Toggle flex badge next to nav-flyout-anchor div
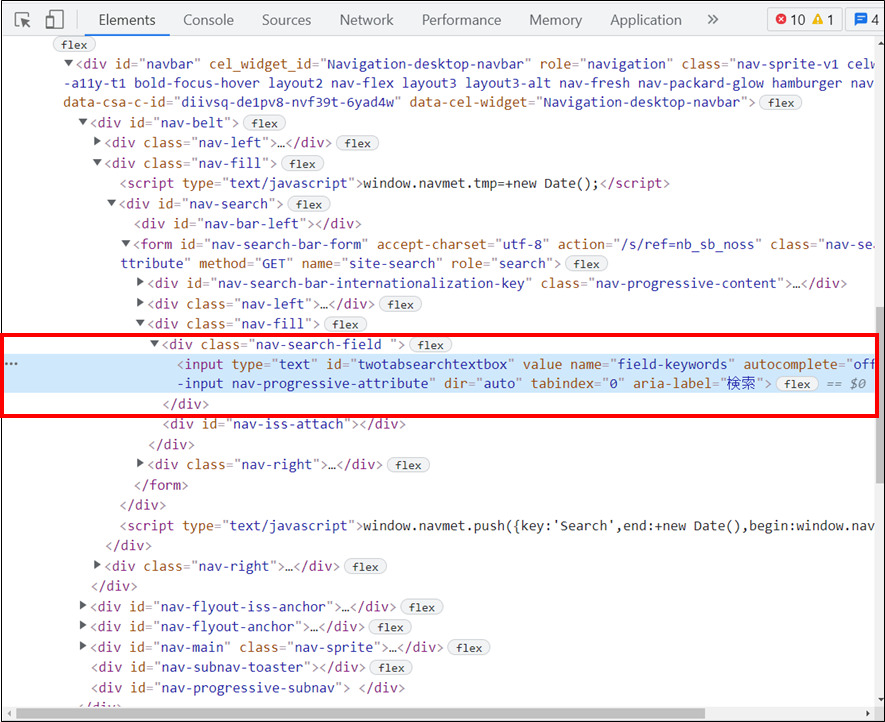 [x=390, y=627]
